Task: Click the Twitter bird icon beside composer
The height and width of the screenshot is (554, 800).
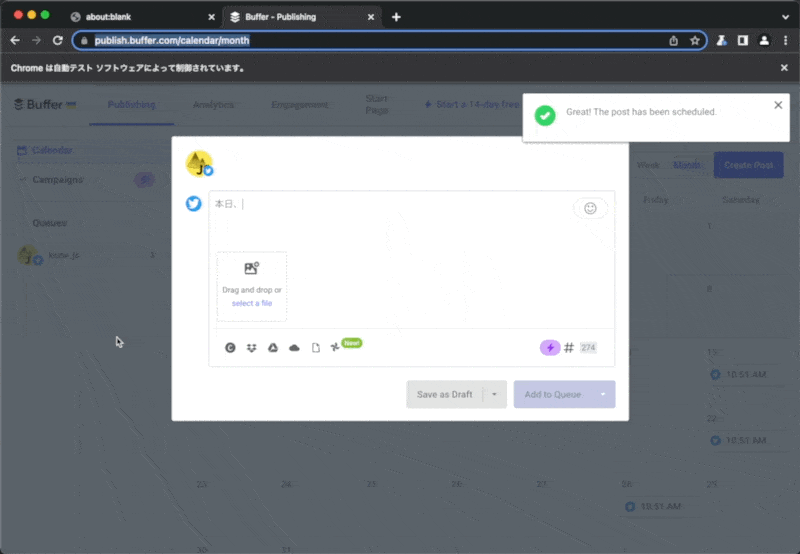Action: tap(193, 204)
